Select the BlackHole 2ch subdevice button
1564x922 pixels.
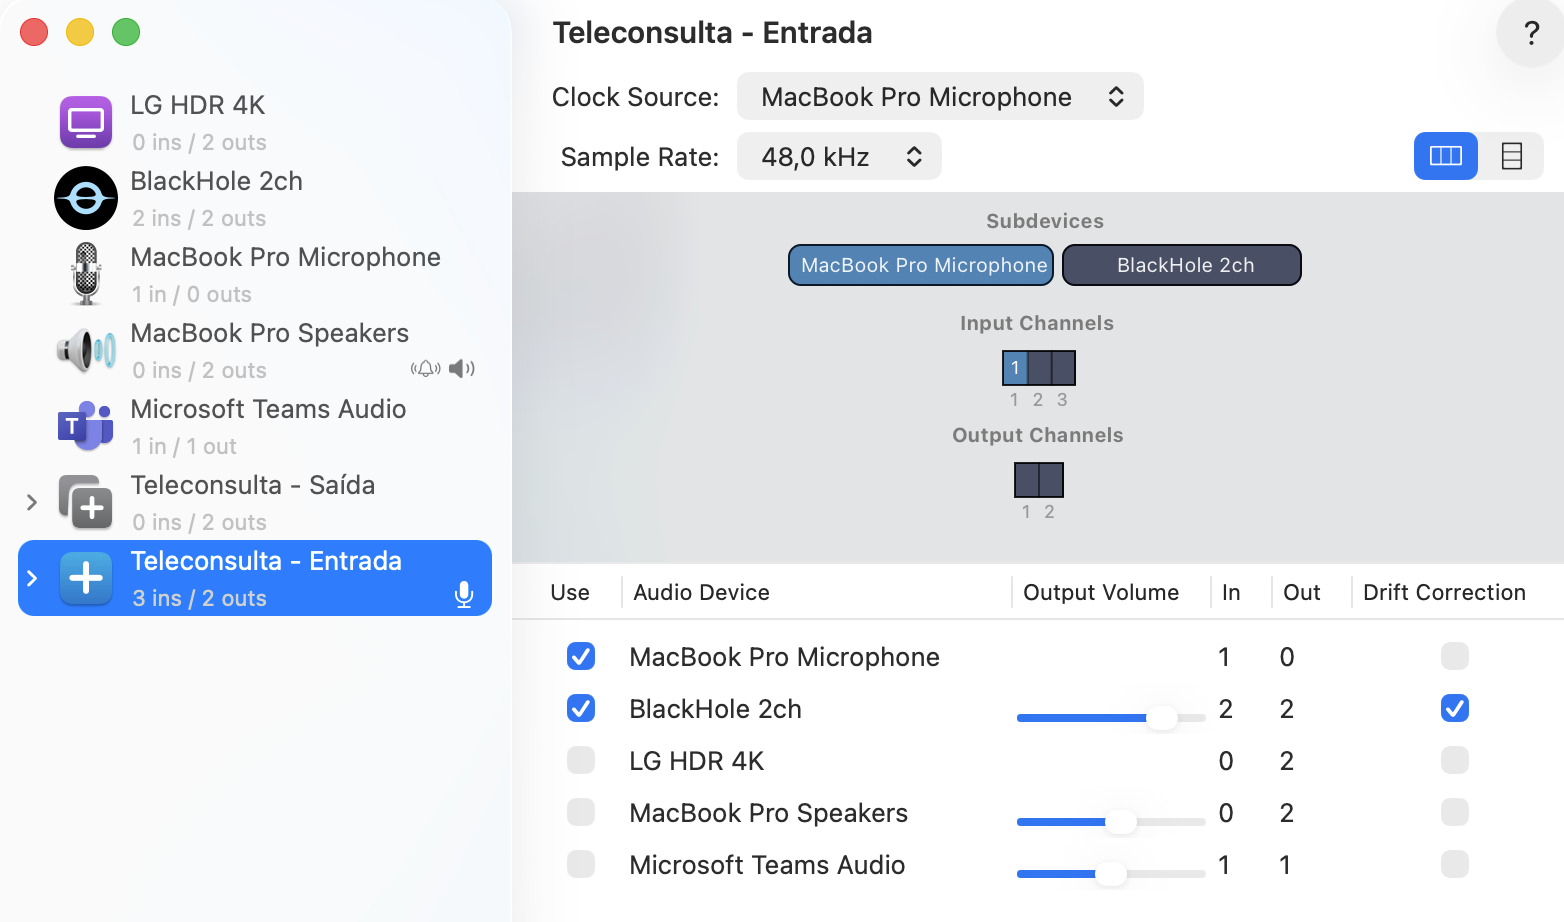point(1182,265)
